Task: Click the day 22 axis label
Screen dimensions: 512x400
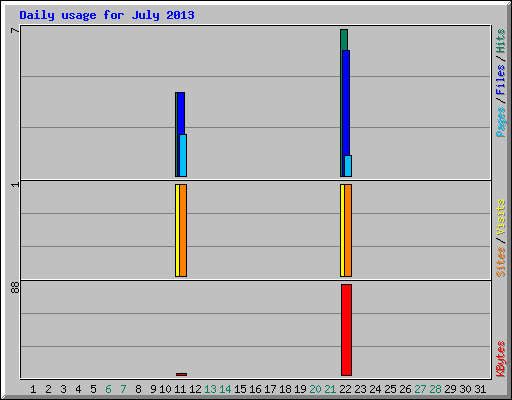Action: 345,389
